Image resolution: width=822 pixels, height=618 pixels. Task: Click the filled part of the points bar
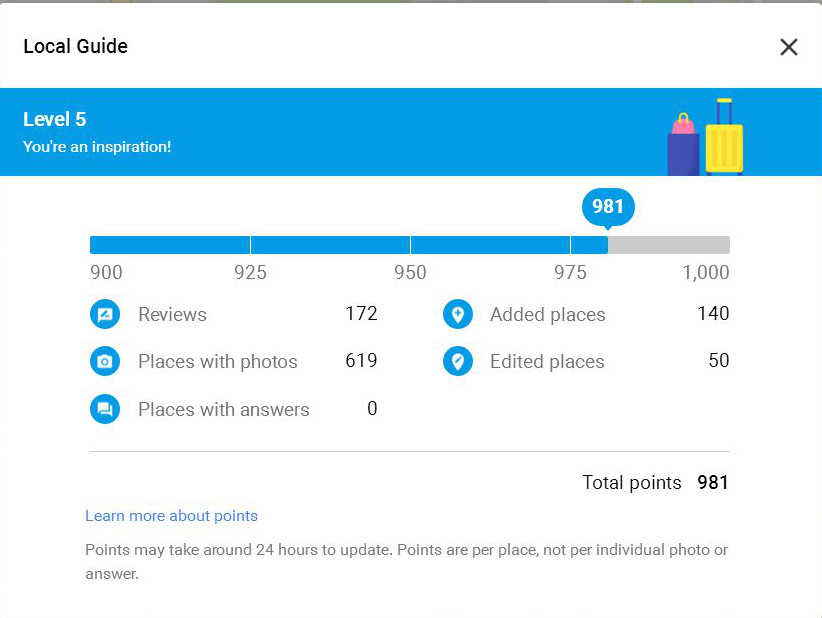click(x=349, y=245)
